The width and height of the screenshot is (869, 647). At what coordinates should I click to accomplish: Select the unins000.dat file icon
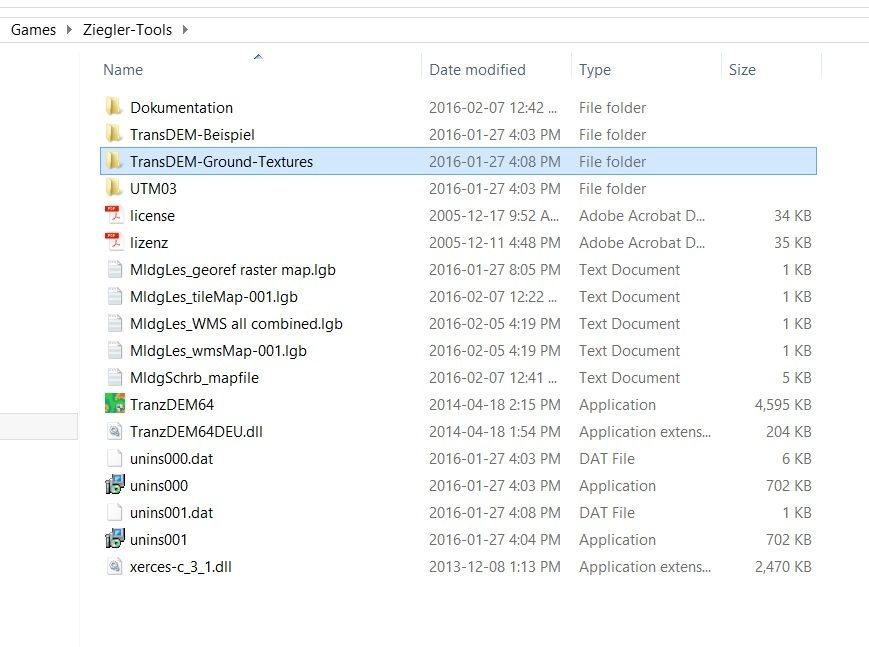114,459
